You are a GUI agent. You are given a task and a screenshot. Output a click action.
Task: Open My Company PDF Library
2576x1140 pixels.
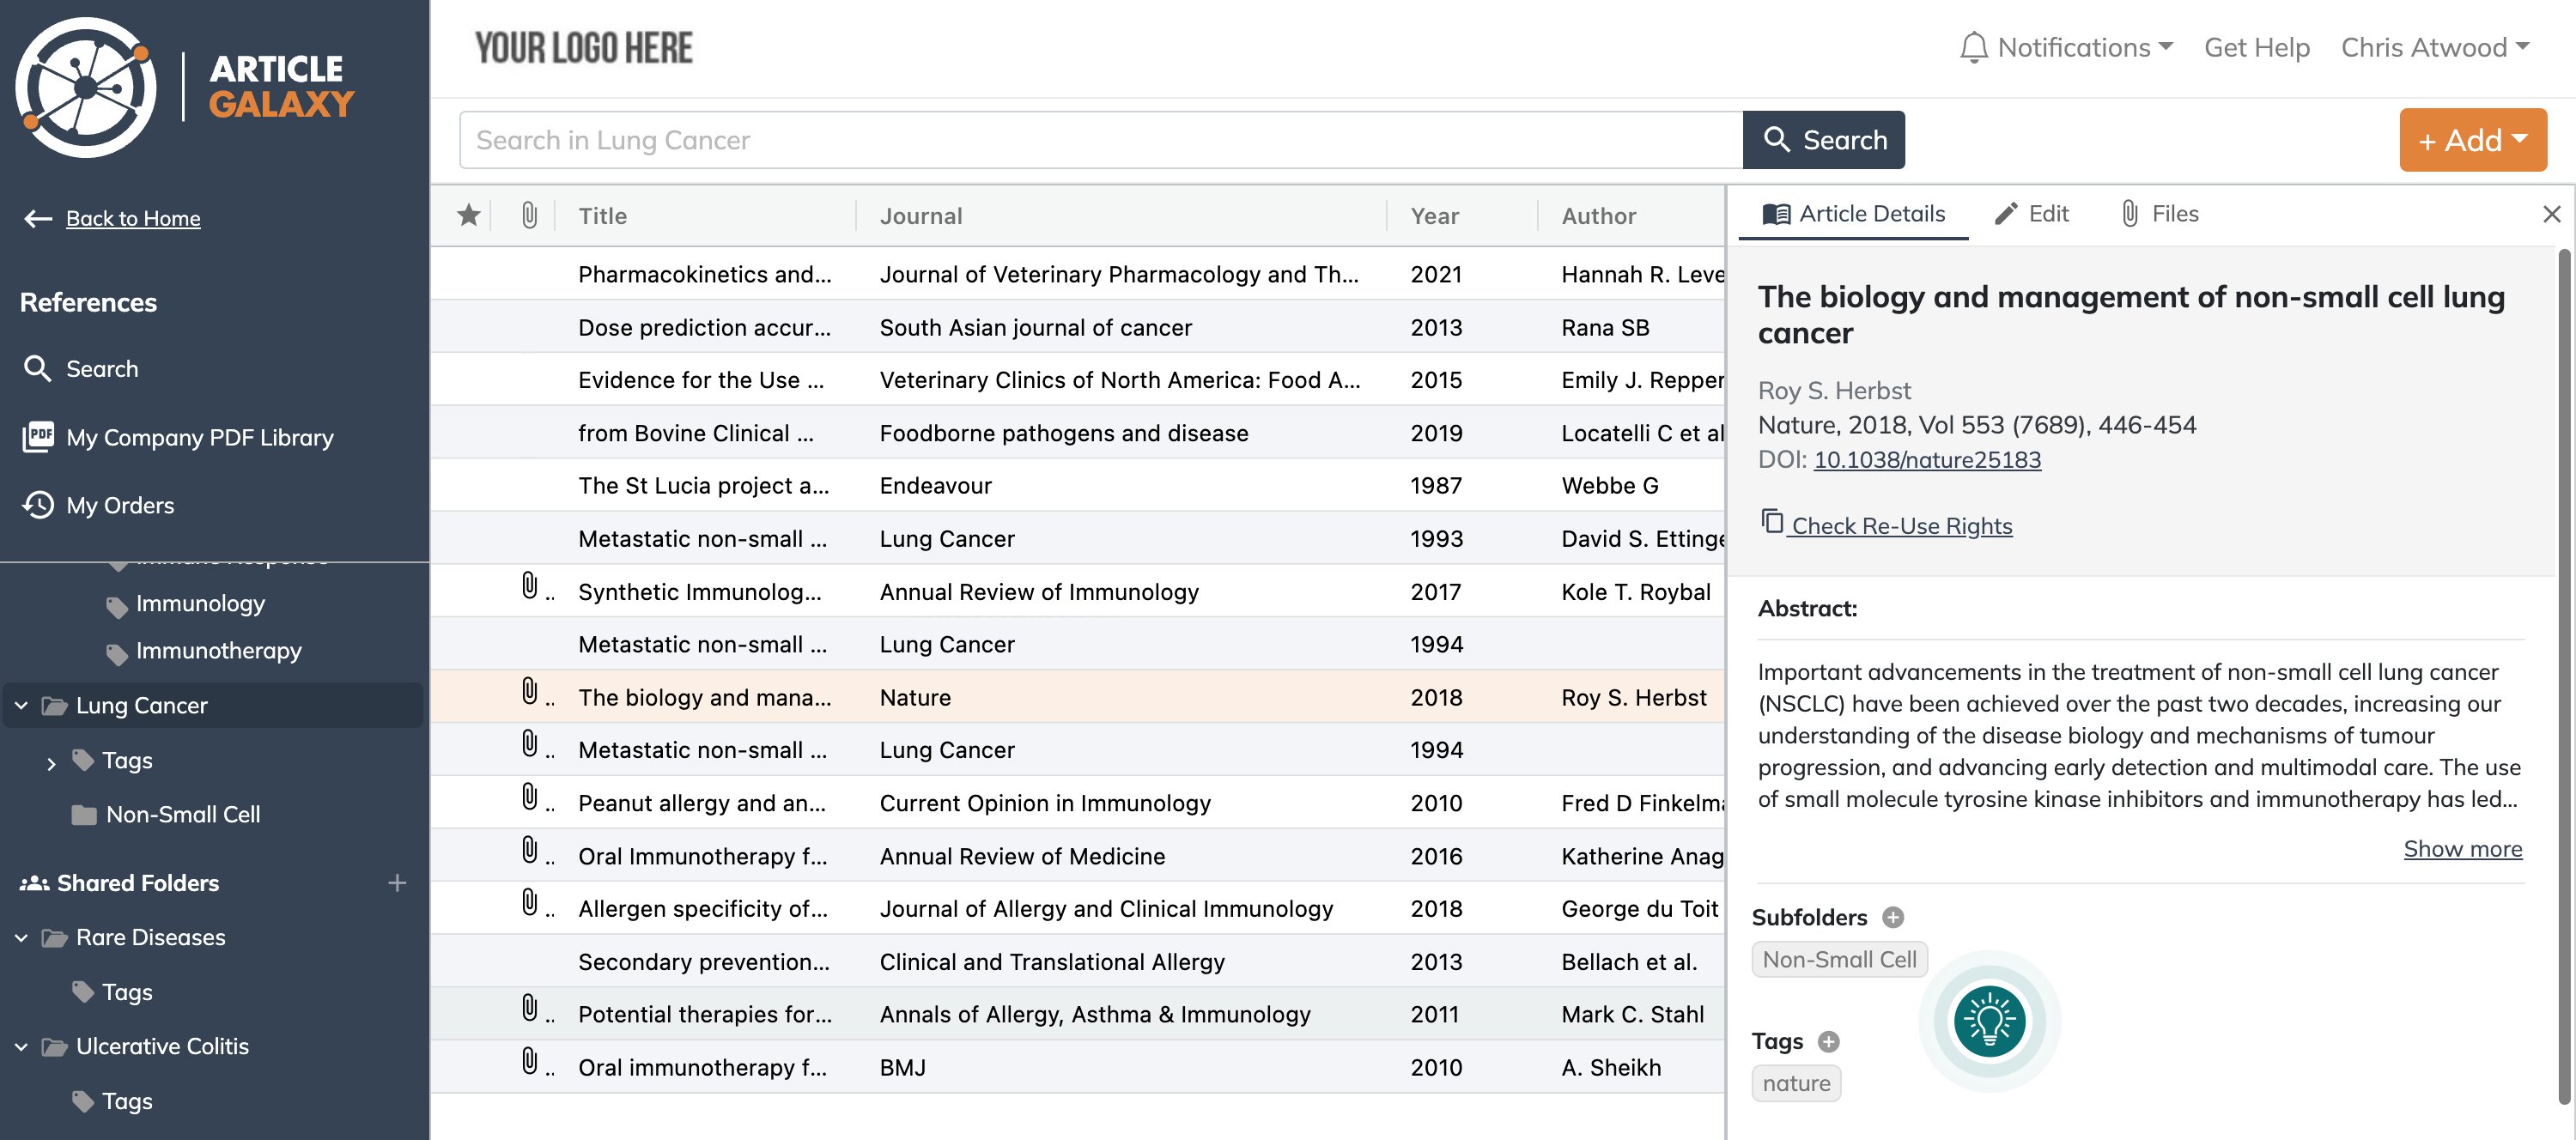point(200,438)
